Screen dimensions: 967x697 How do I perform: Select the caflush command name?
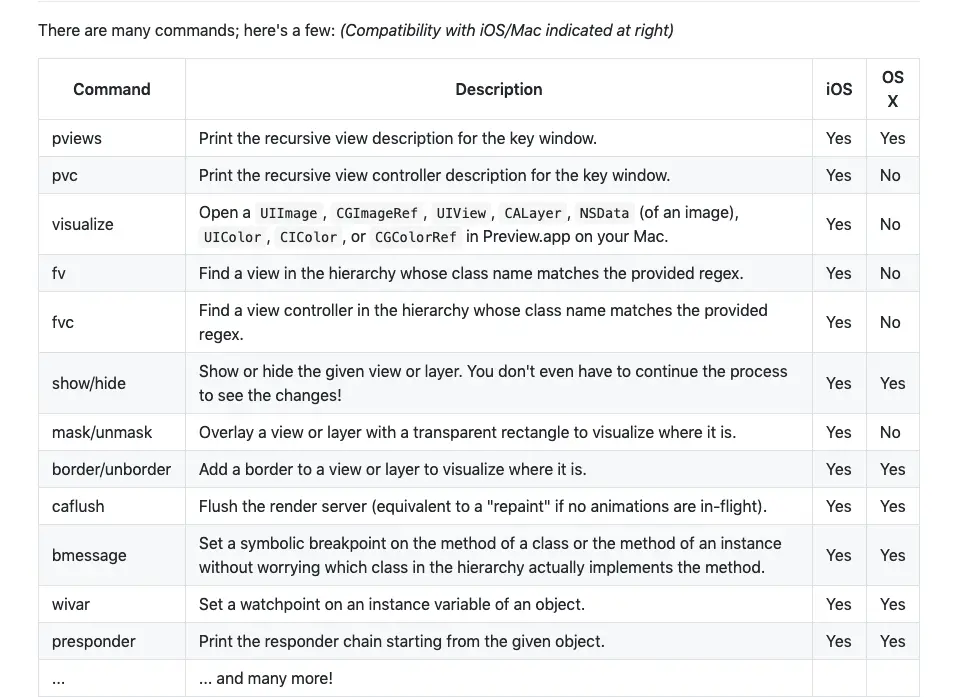coord(78,506)
